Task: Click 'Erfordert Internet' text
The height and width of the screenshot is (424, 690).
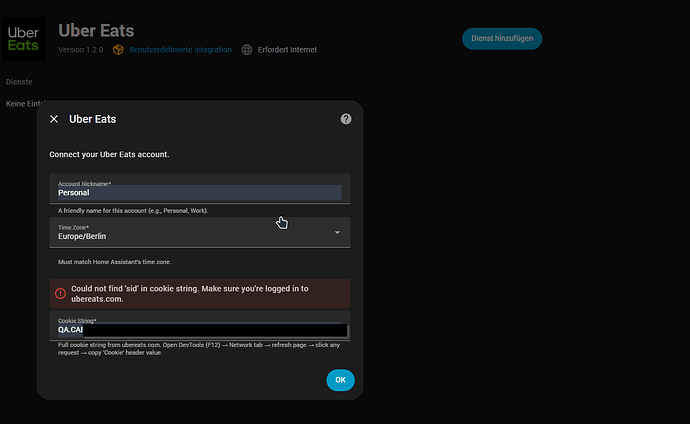Action: coord(287,50)
